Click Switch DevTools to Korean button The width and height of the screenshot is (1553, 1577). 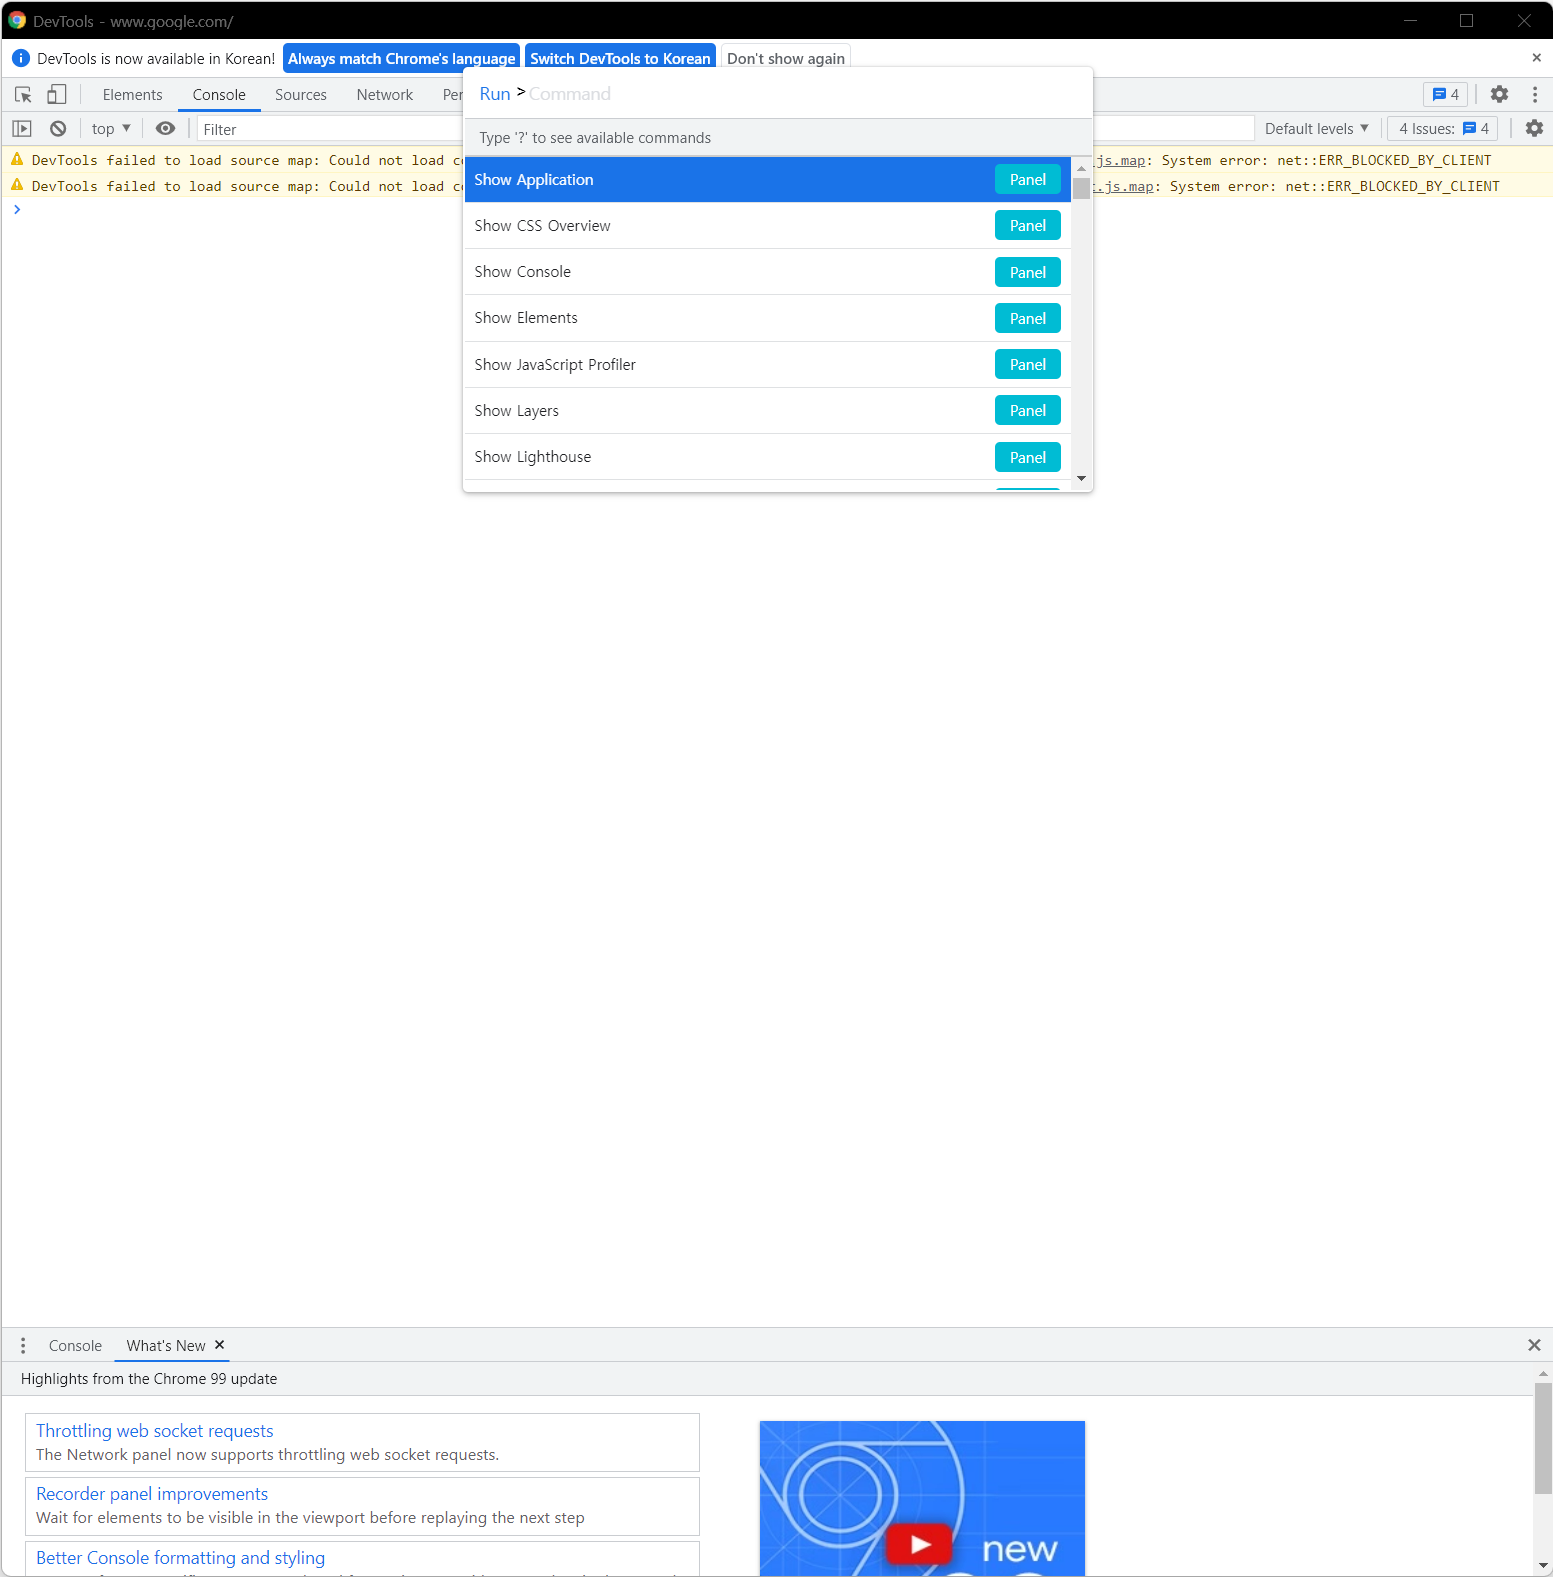620,58
